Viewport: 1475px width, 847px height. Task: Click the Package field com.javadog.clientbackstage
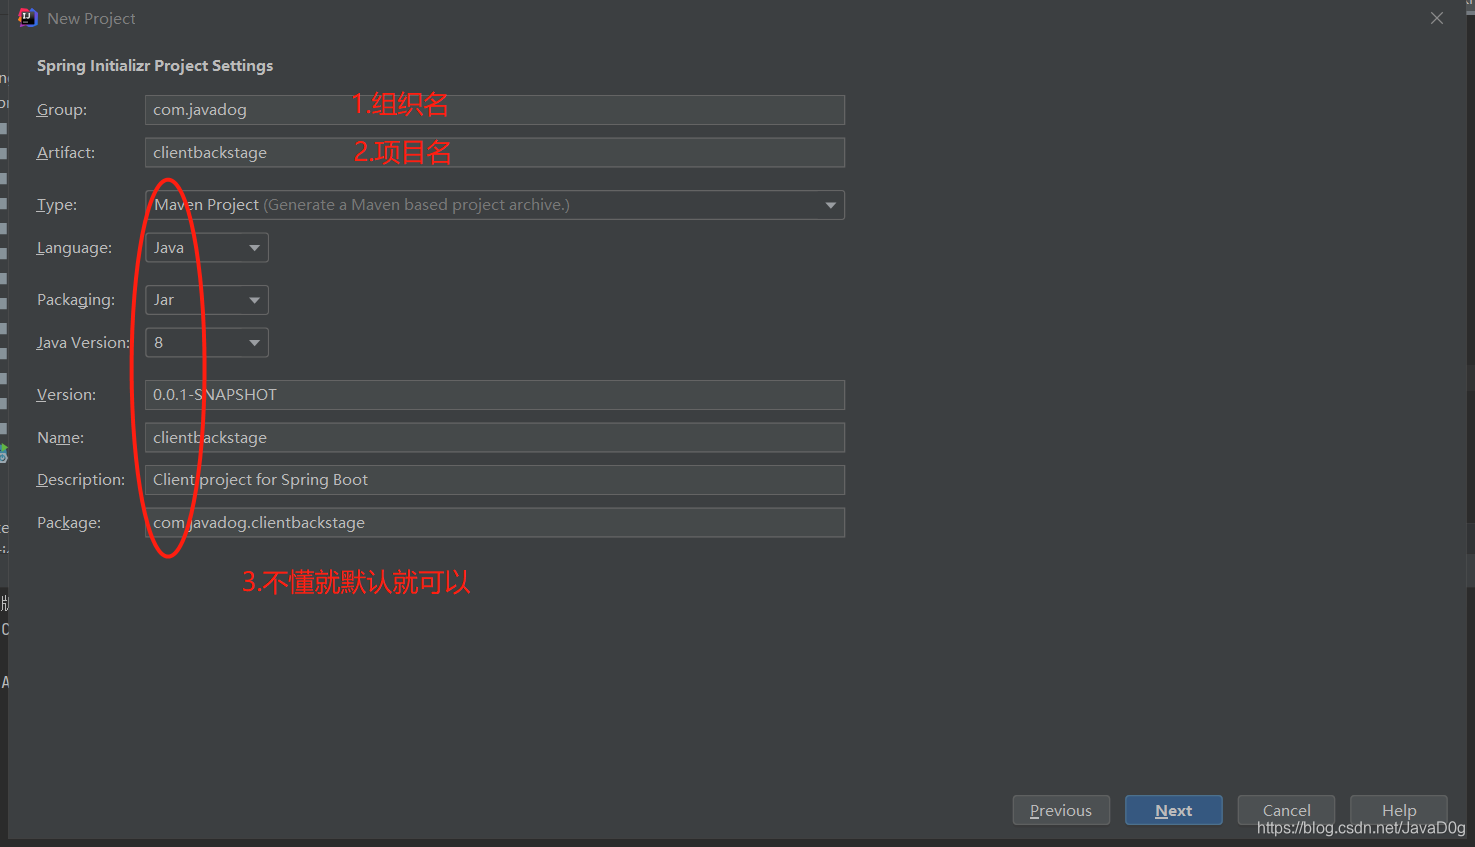click(495, 523)
